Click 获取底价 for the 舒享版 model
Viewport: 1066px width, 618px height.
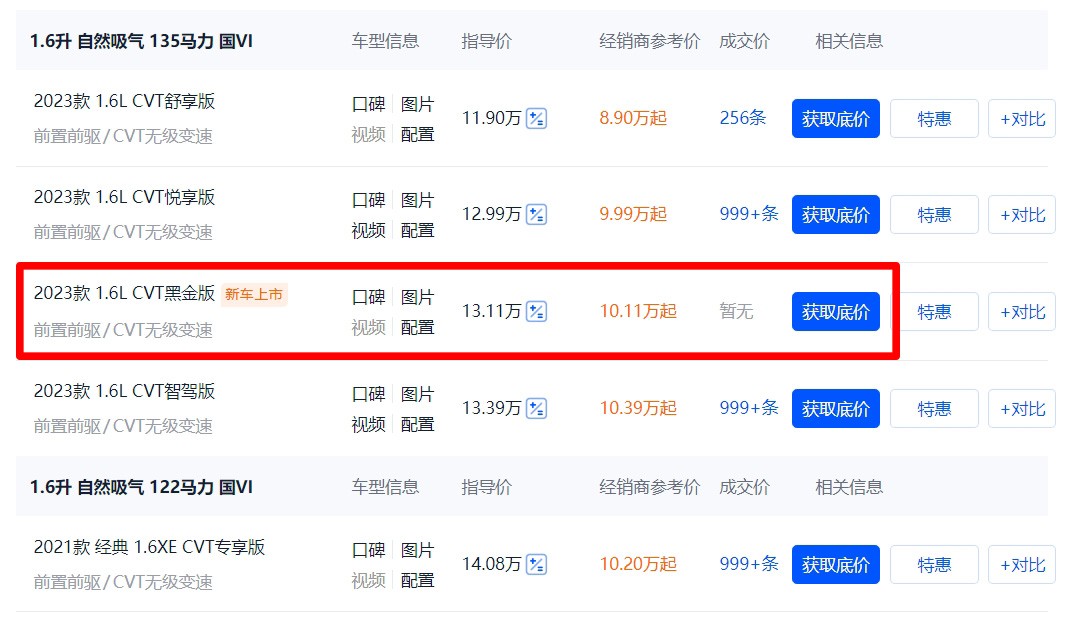[836, 118]
